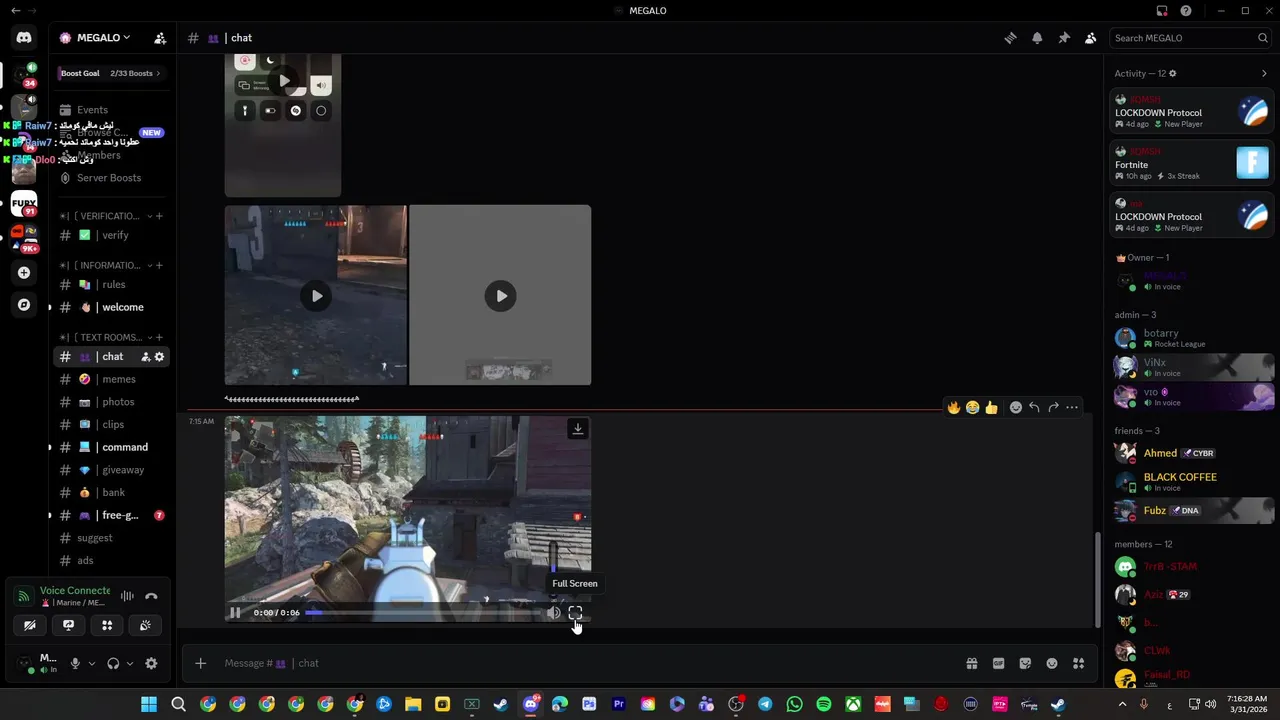Mute microphone in user panel
Image resolution: width=1280 pixels, height=720 pixels.
(x=74, y=663)
